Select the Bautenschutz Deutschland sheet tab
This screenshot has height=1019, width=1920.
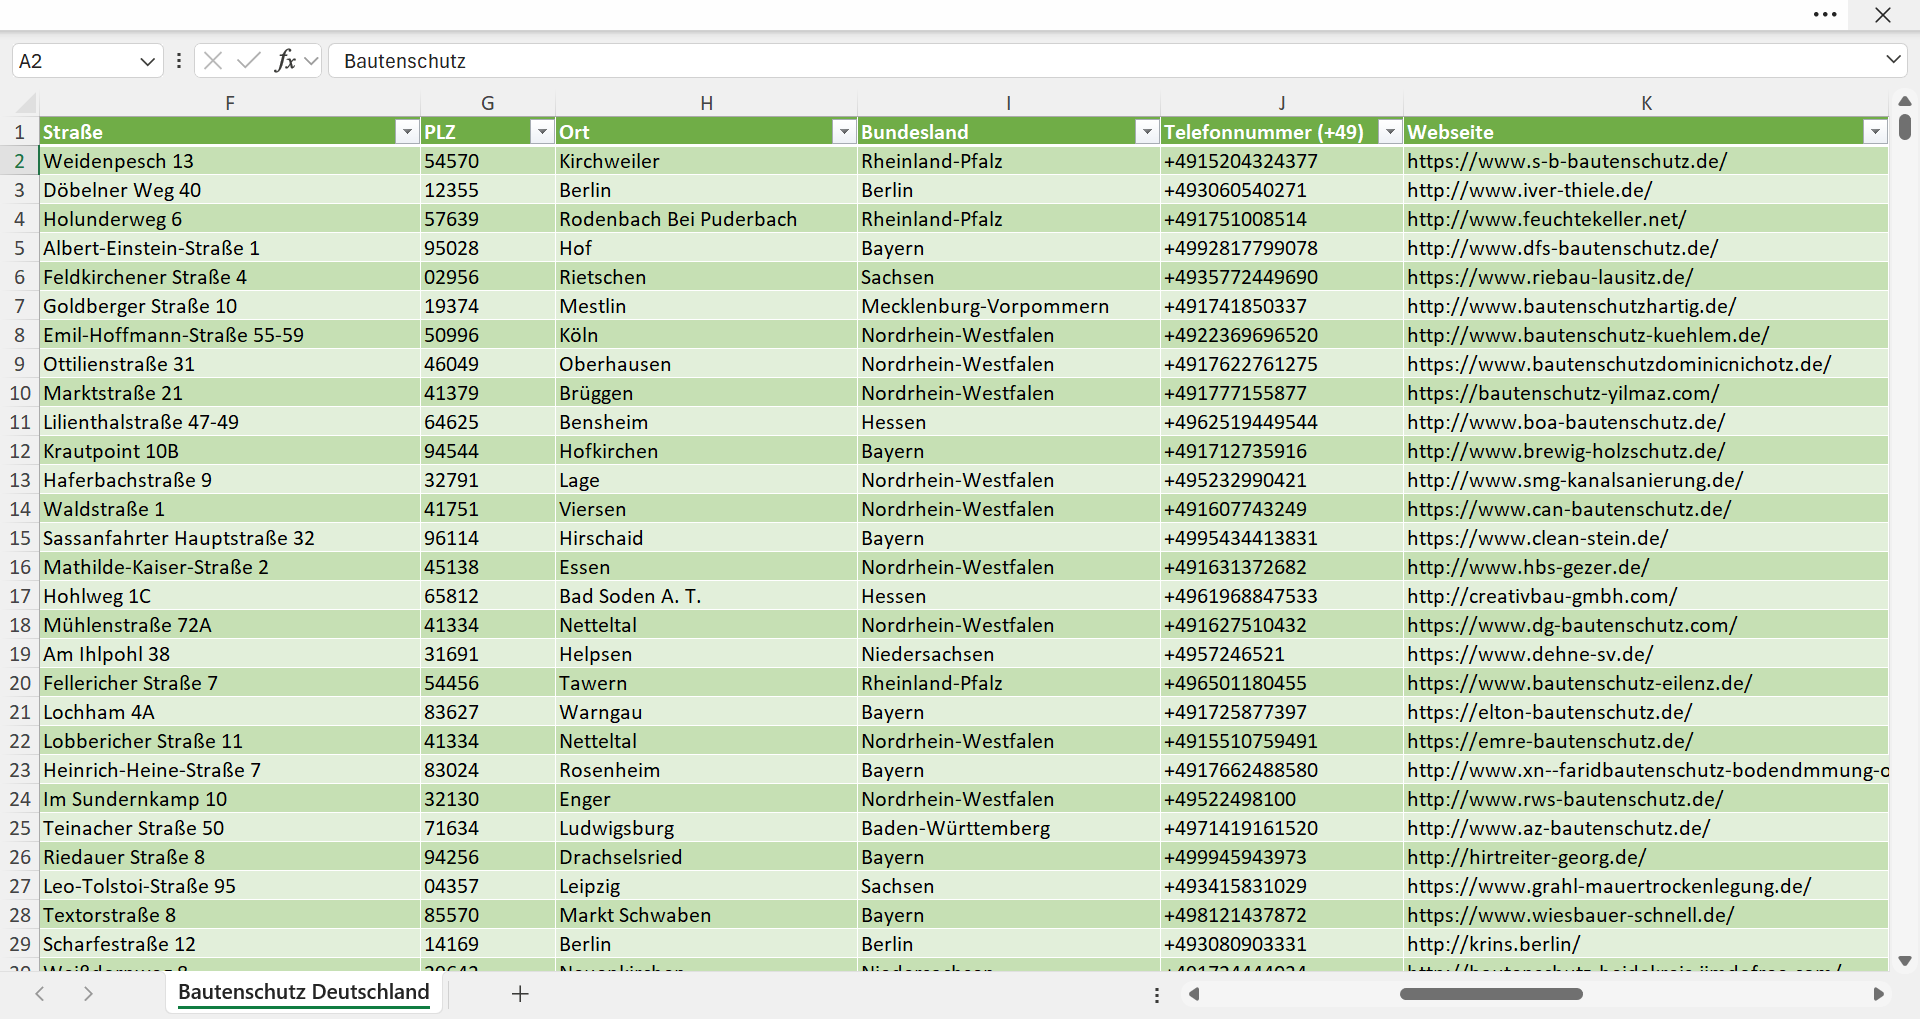pos(304,992)
